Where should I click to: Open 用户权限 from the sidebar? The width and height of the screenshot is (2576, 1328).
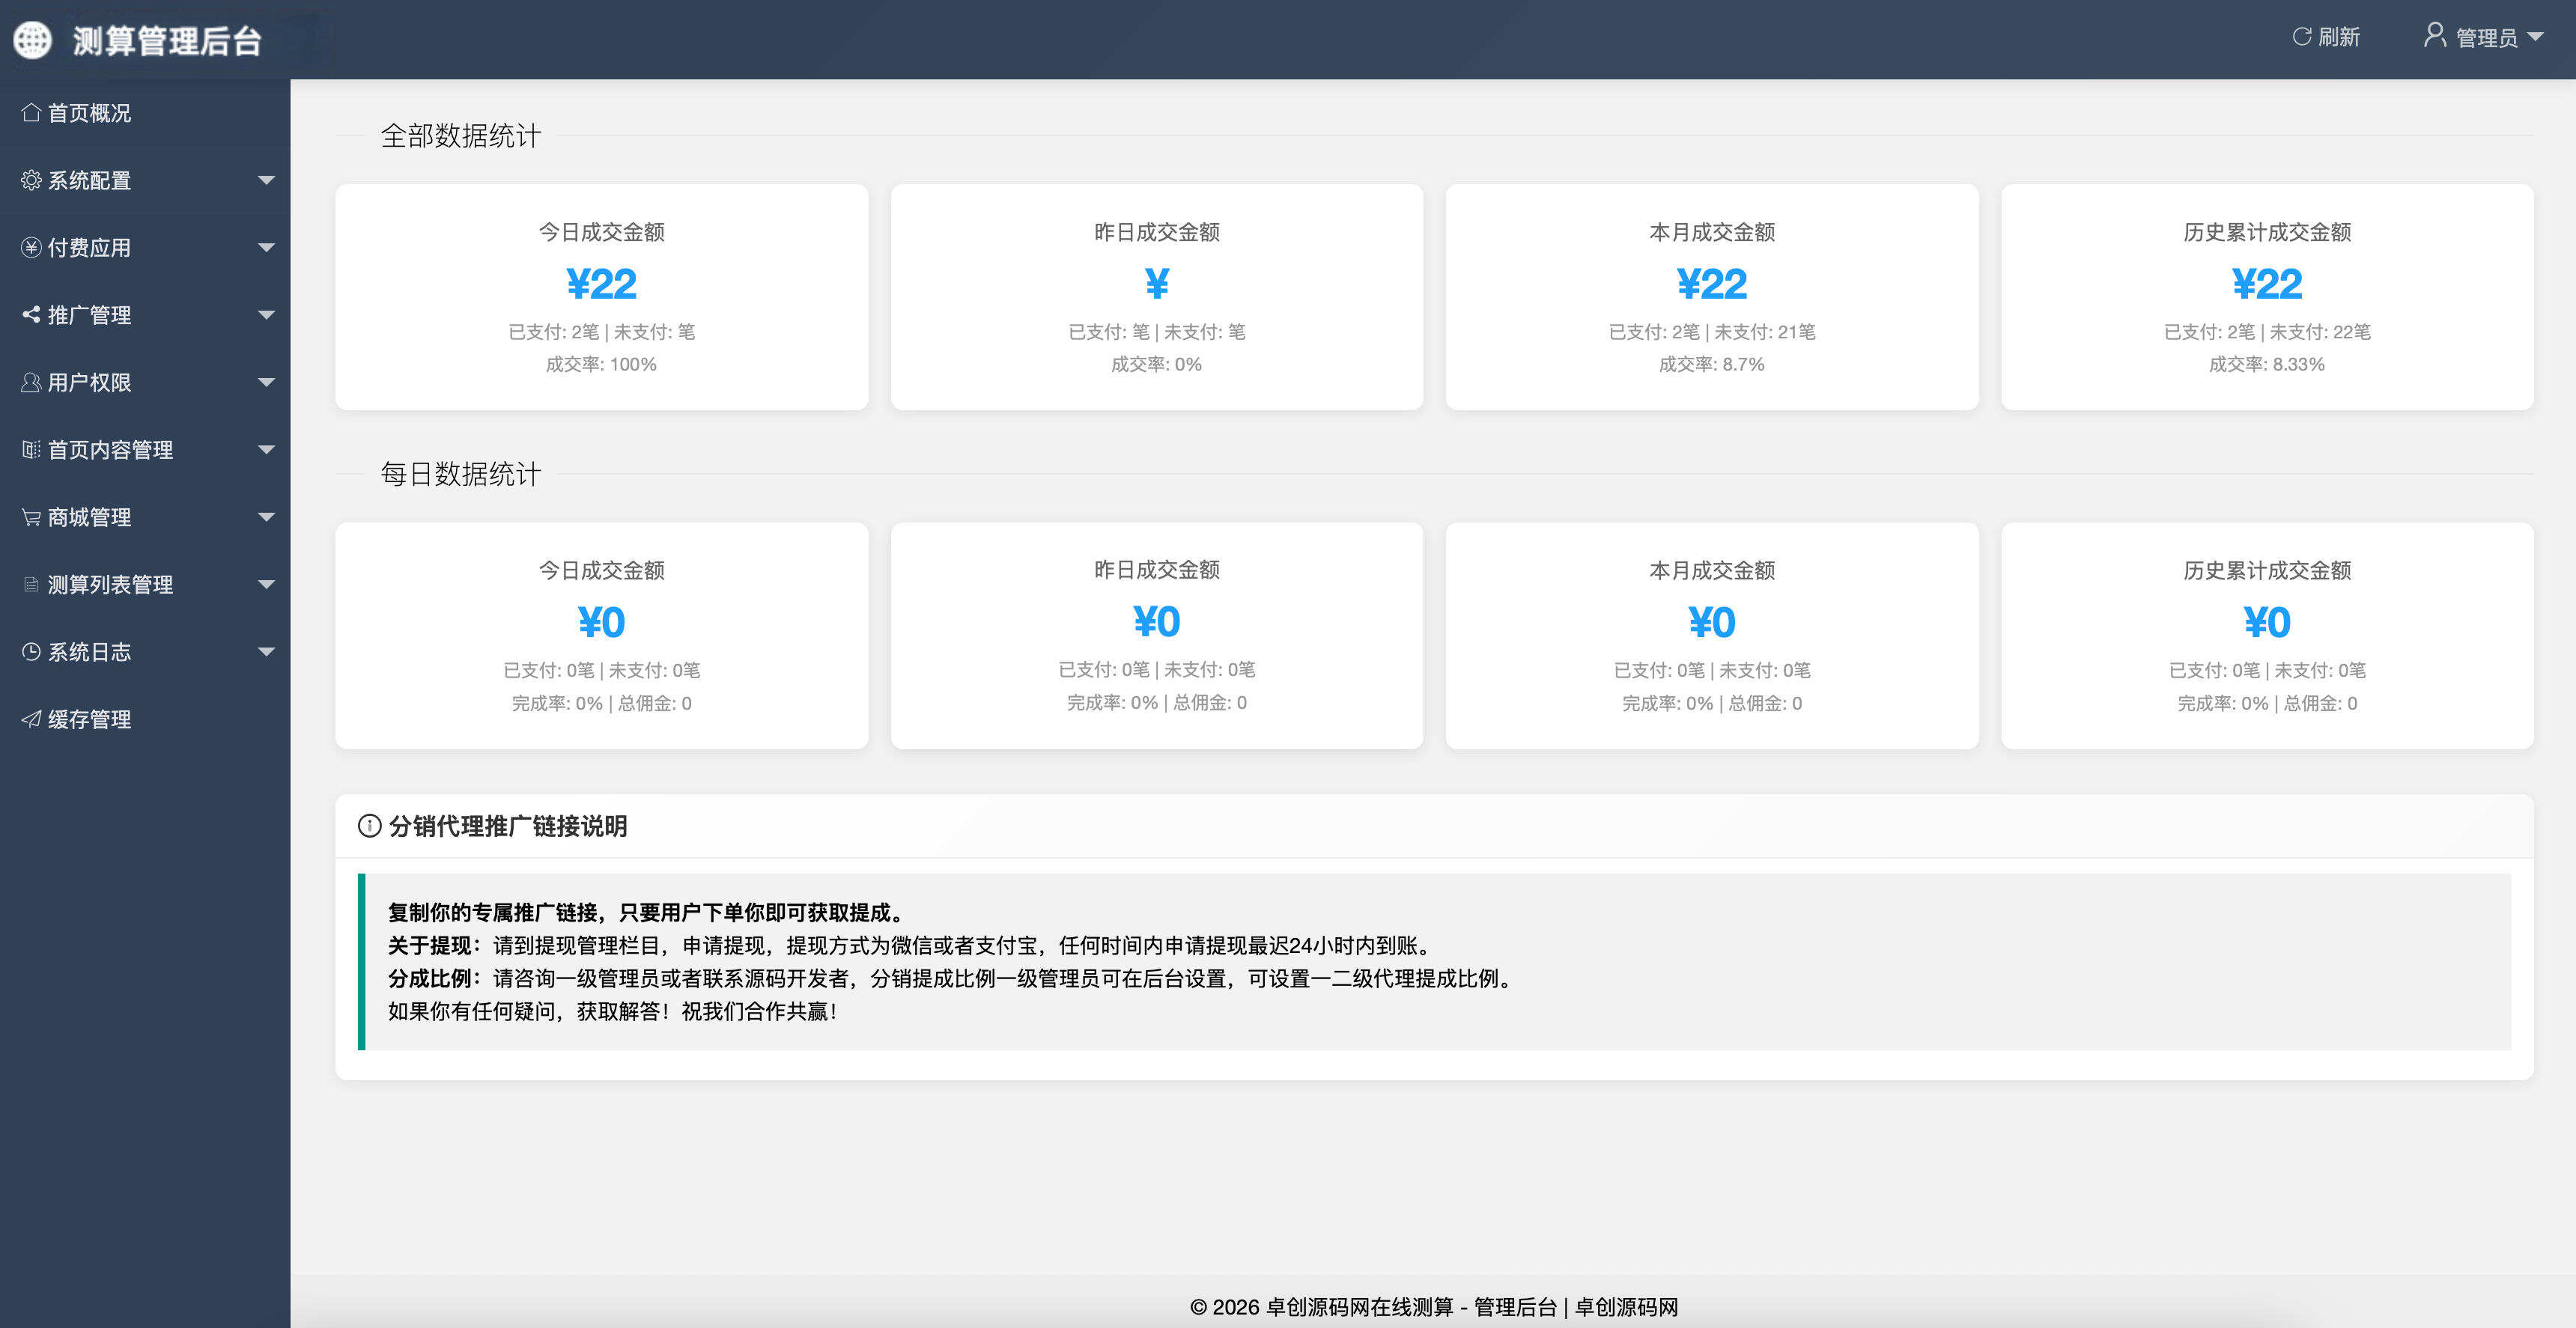point(88,383)
